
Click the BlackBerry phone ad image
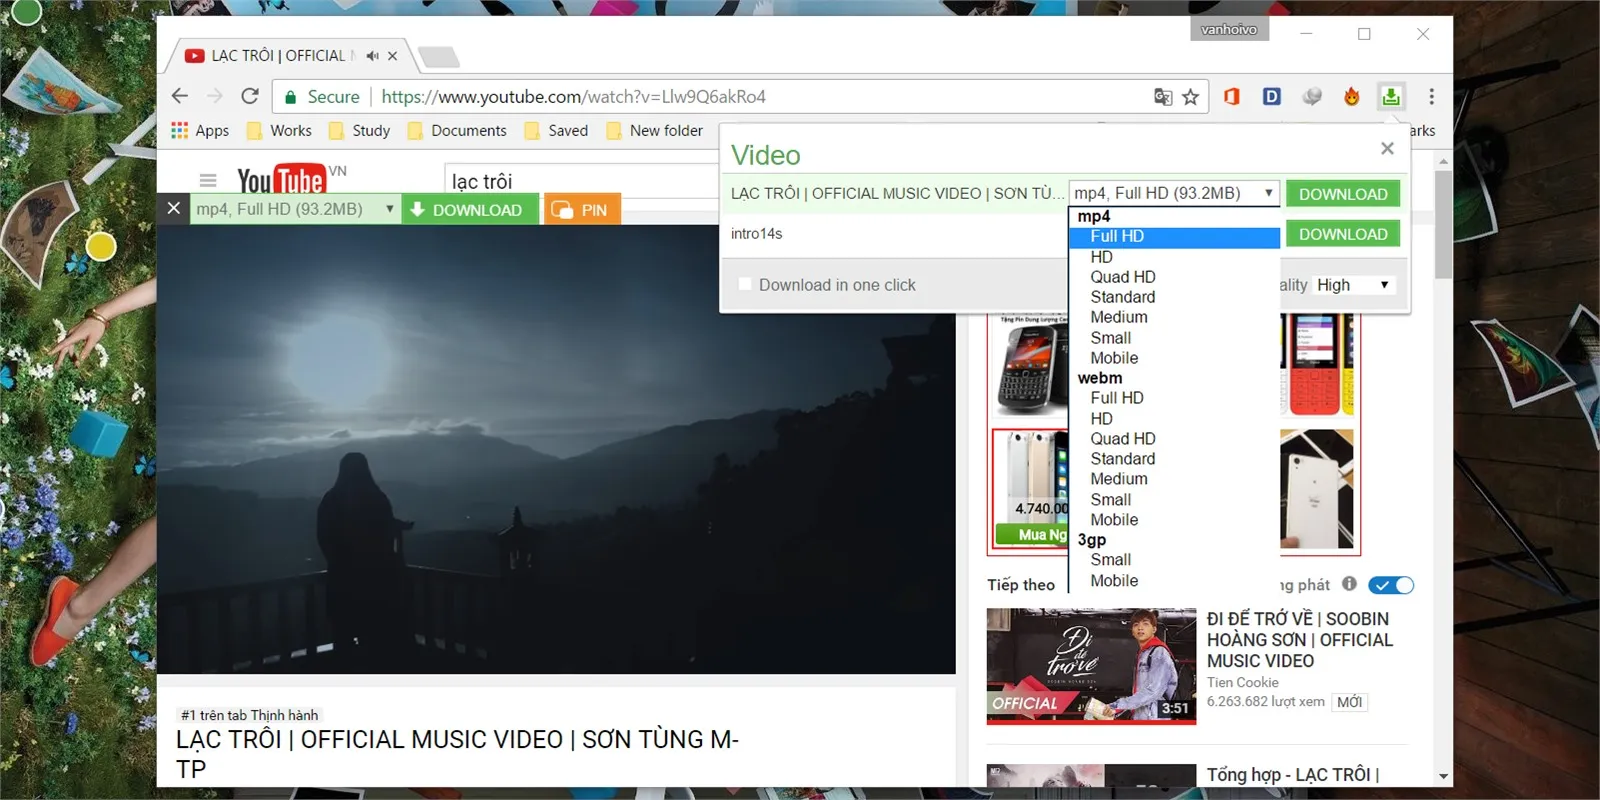click(1031, 365)
